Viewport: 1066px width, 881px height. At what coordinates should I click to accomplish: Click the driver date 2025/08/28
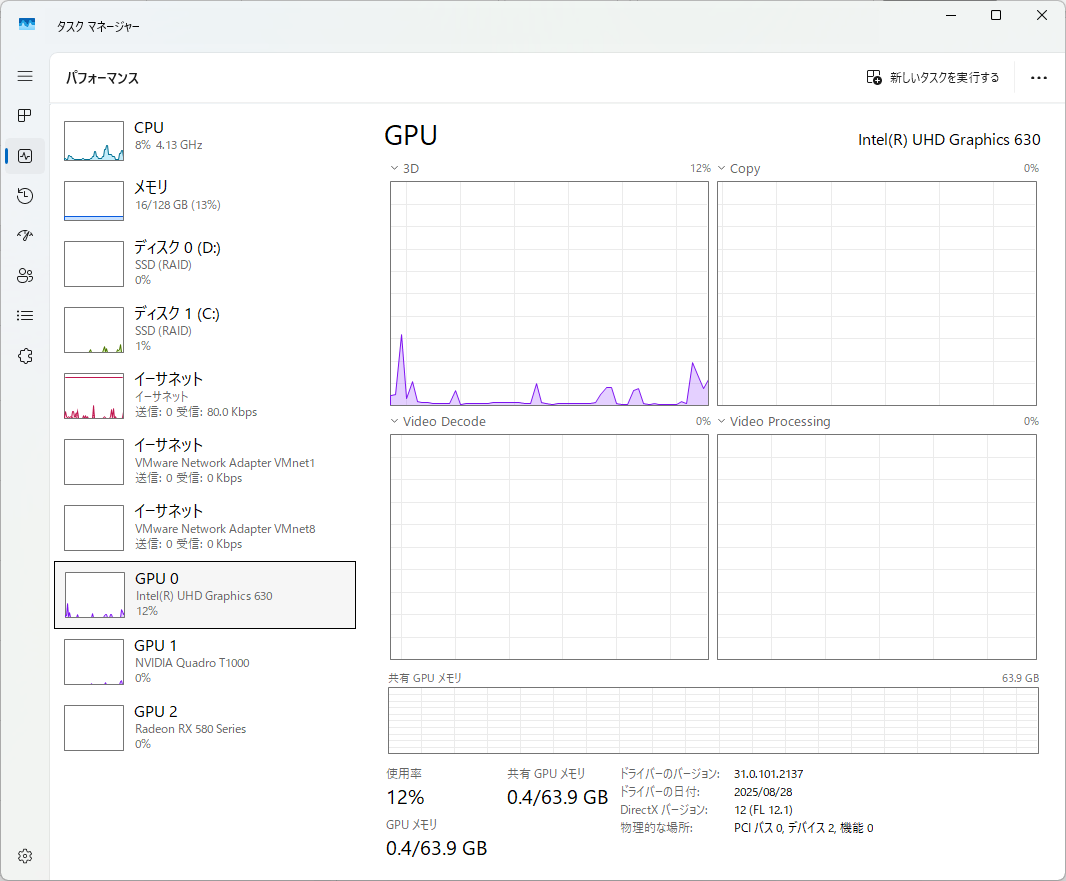(x=763, y=792)
